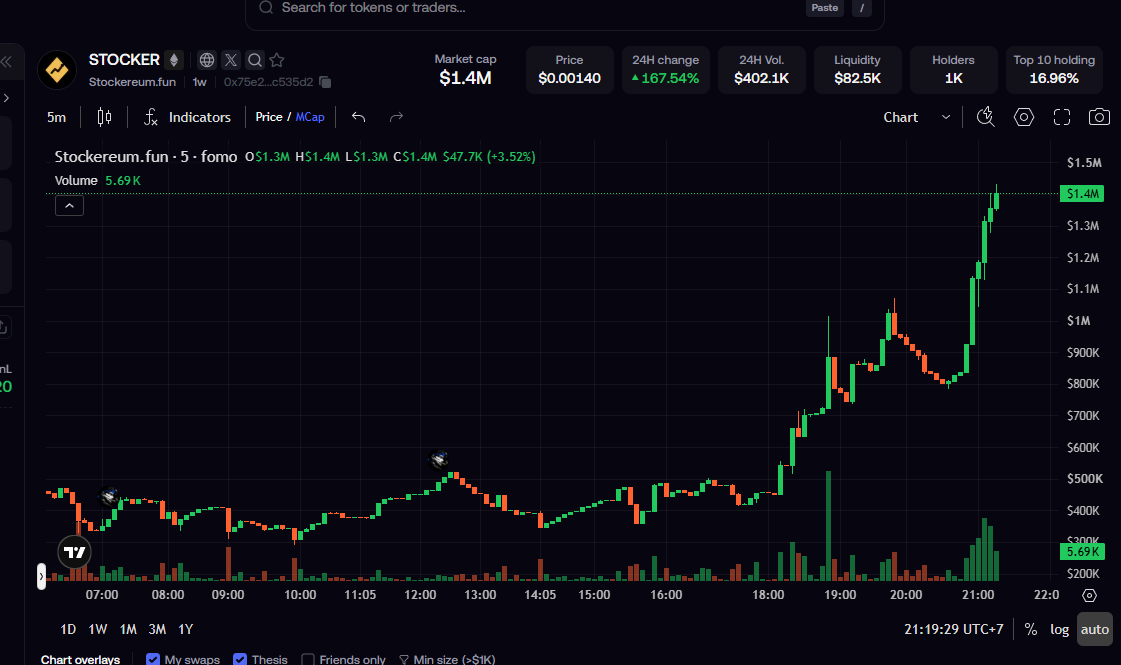Switch the chart to Price mode
Viewport: 1121px width, 665px height.
click(x=269, y=117)
